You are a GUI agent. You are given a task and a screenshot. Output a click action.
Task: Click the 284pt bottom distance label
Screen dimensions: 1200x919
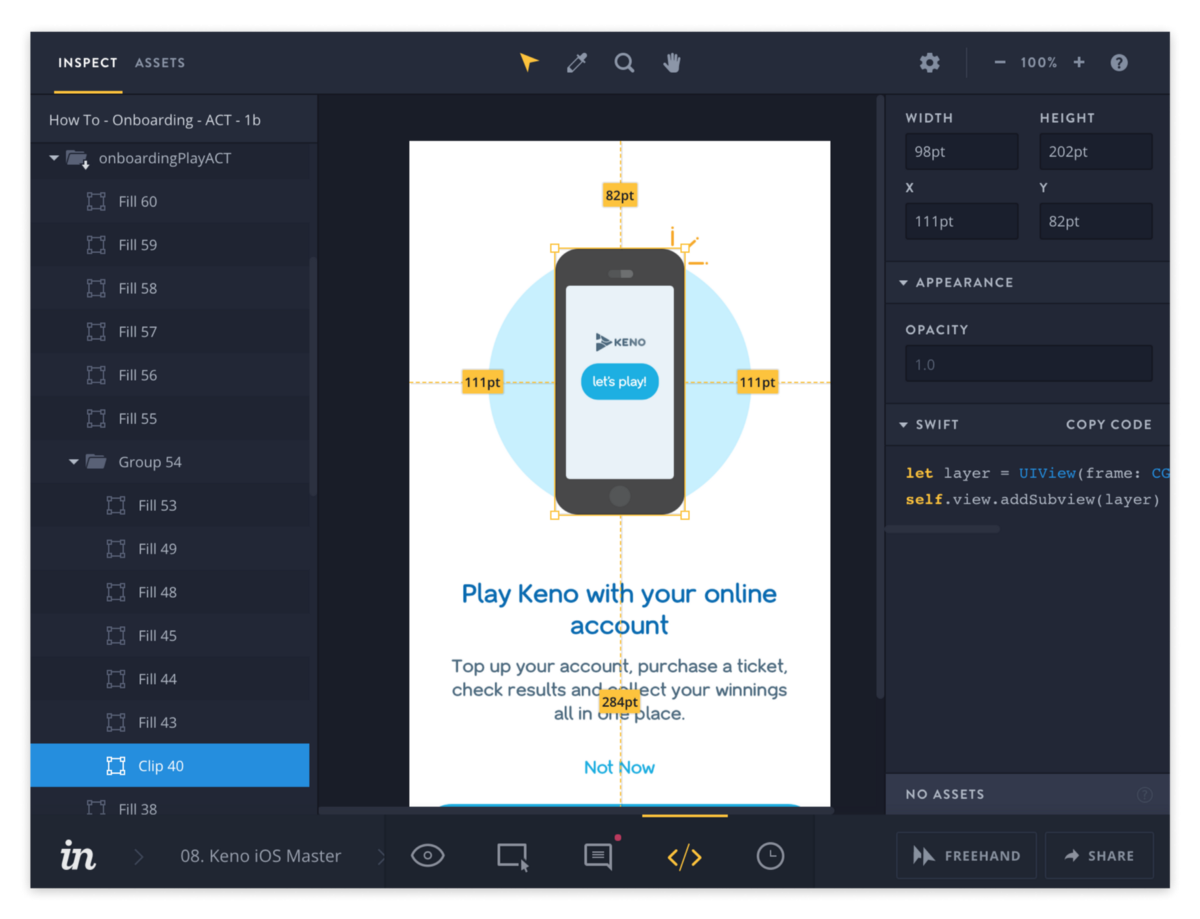tap(619, 702)
